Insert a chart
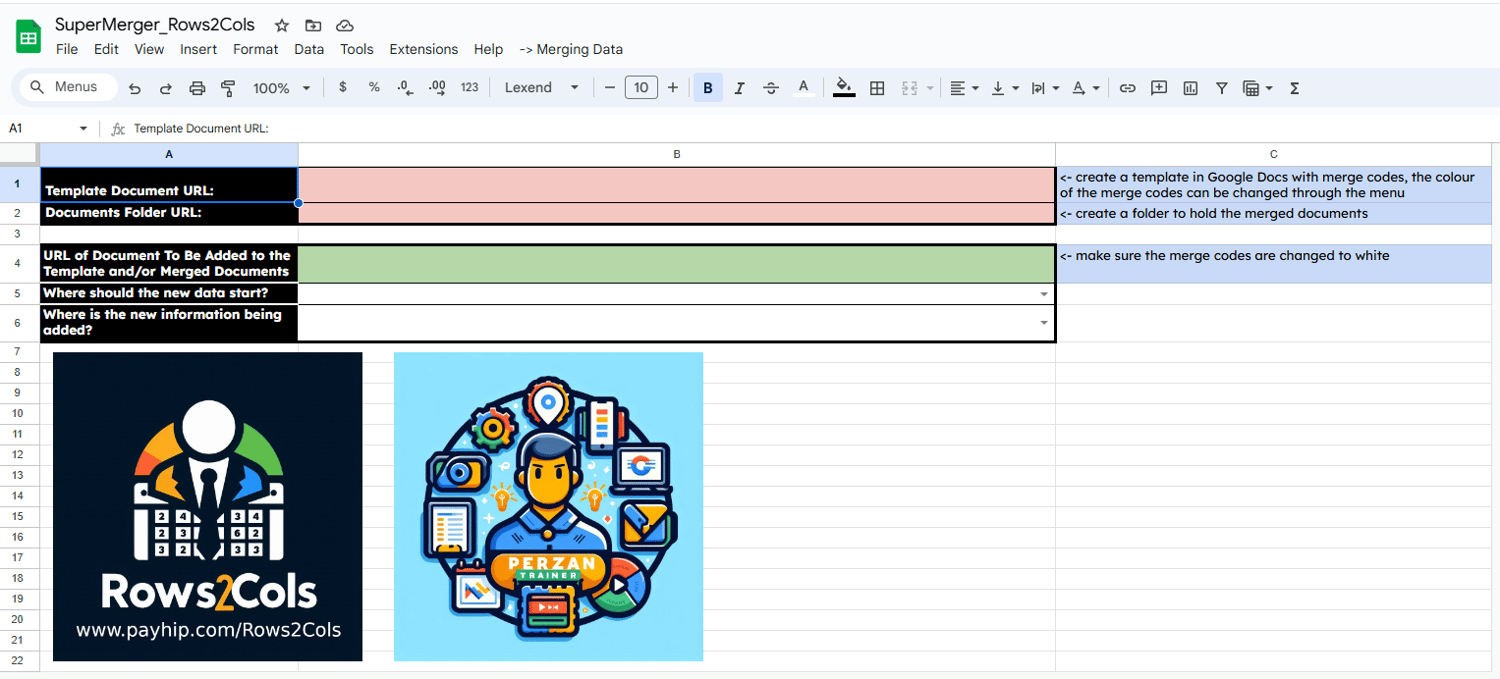 (1190, 88)
